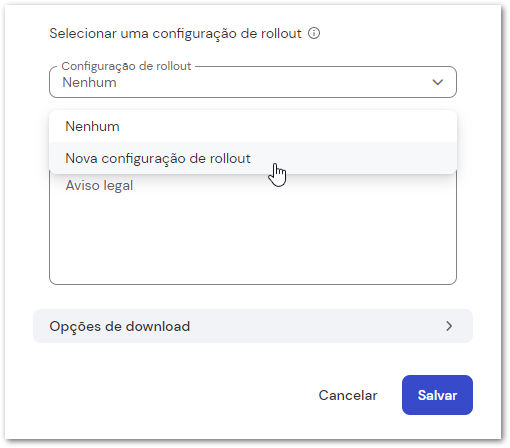Click the selected Nenhum value in combo box
510x448 pixels.
tap(89, 82)
